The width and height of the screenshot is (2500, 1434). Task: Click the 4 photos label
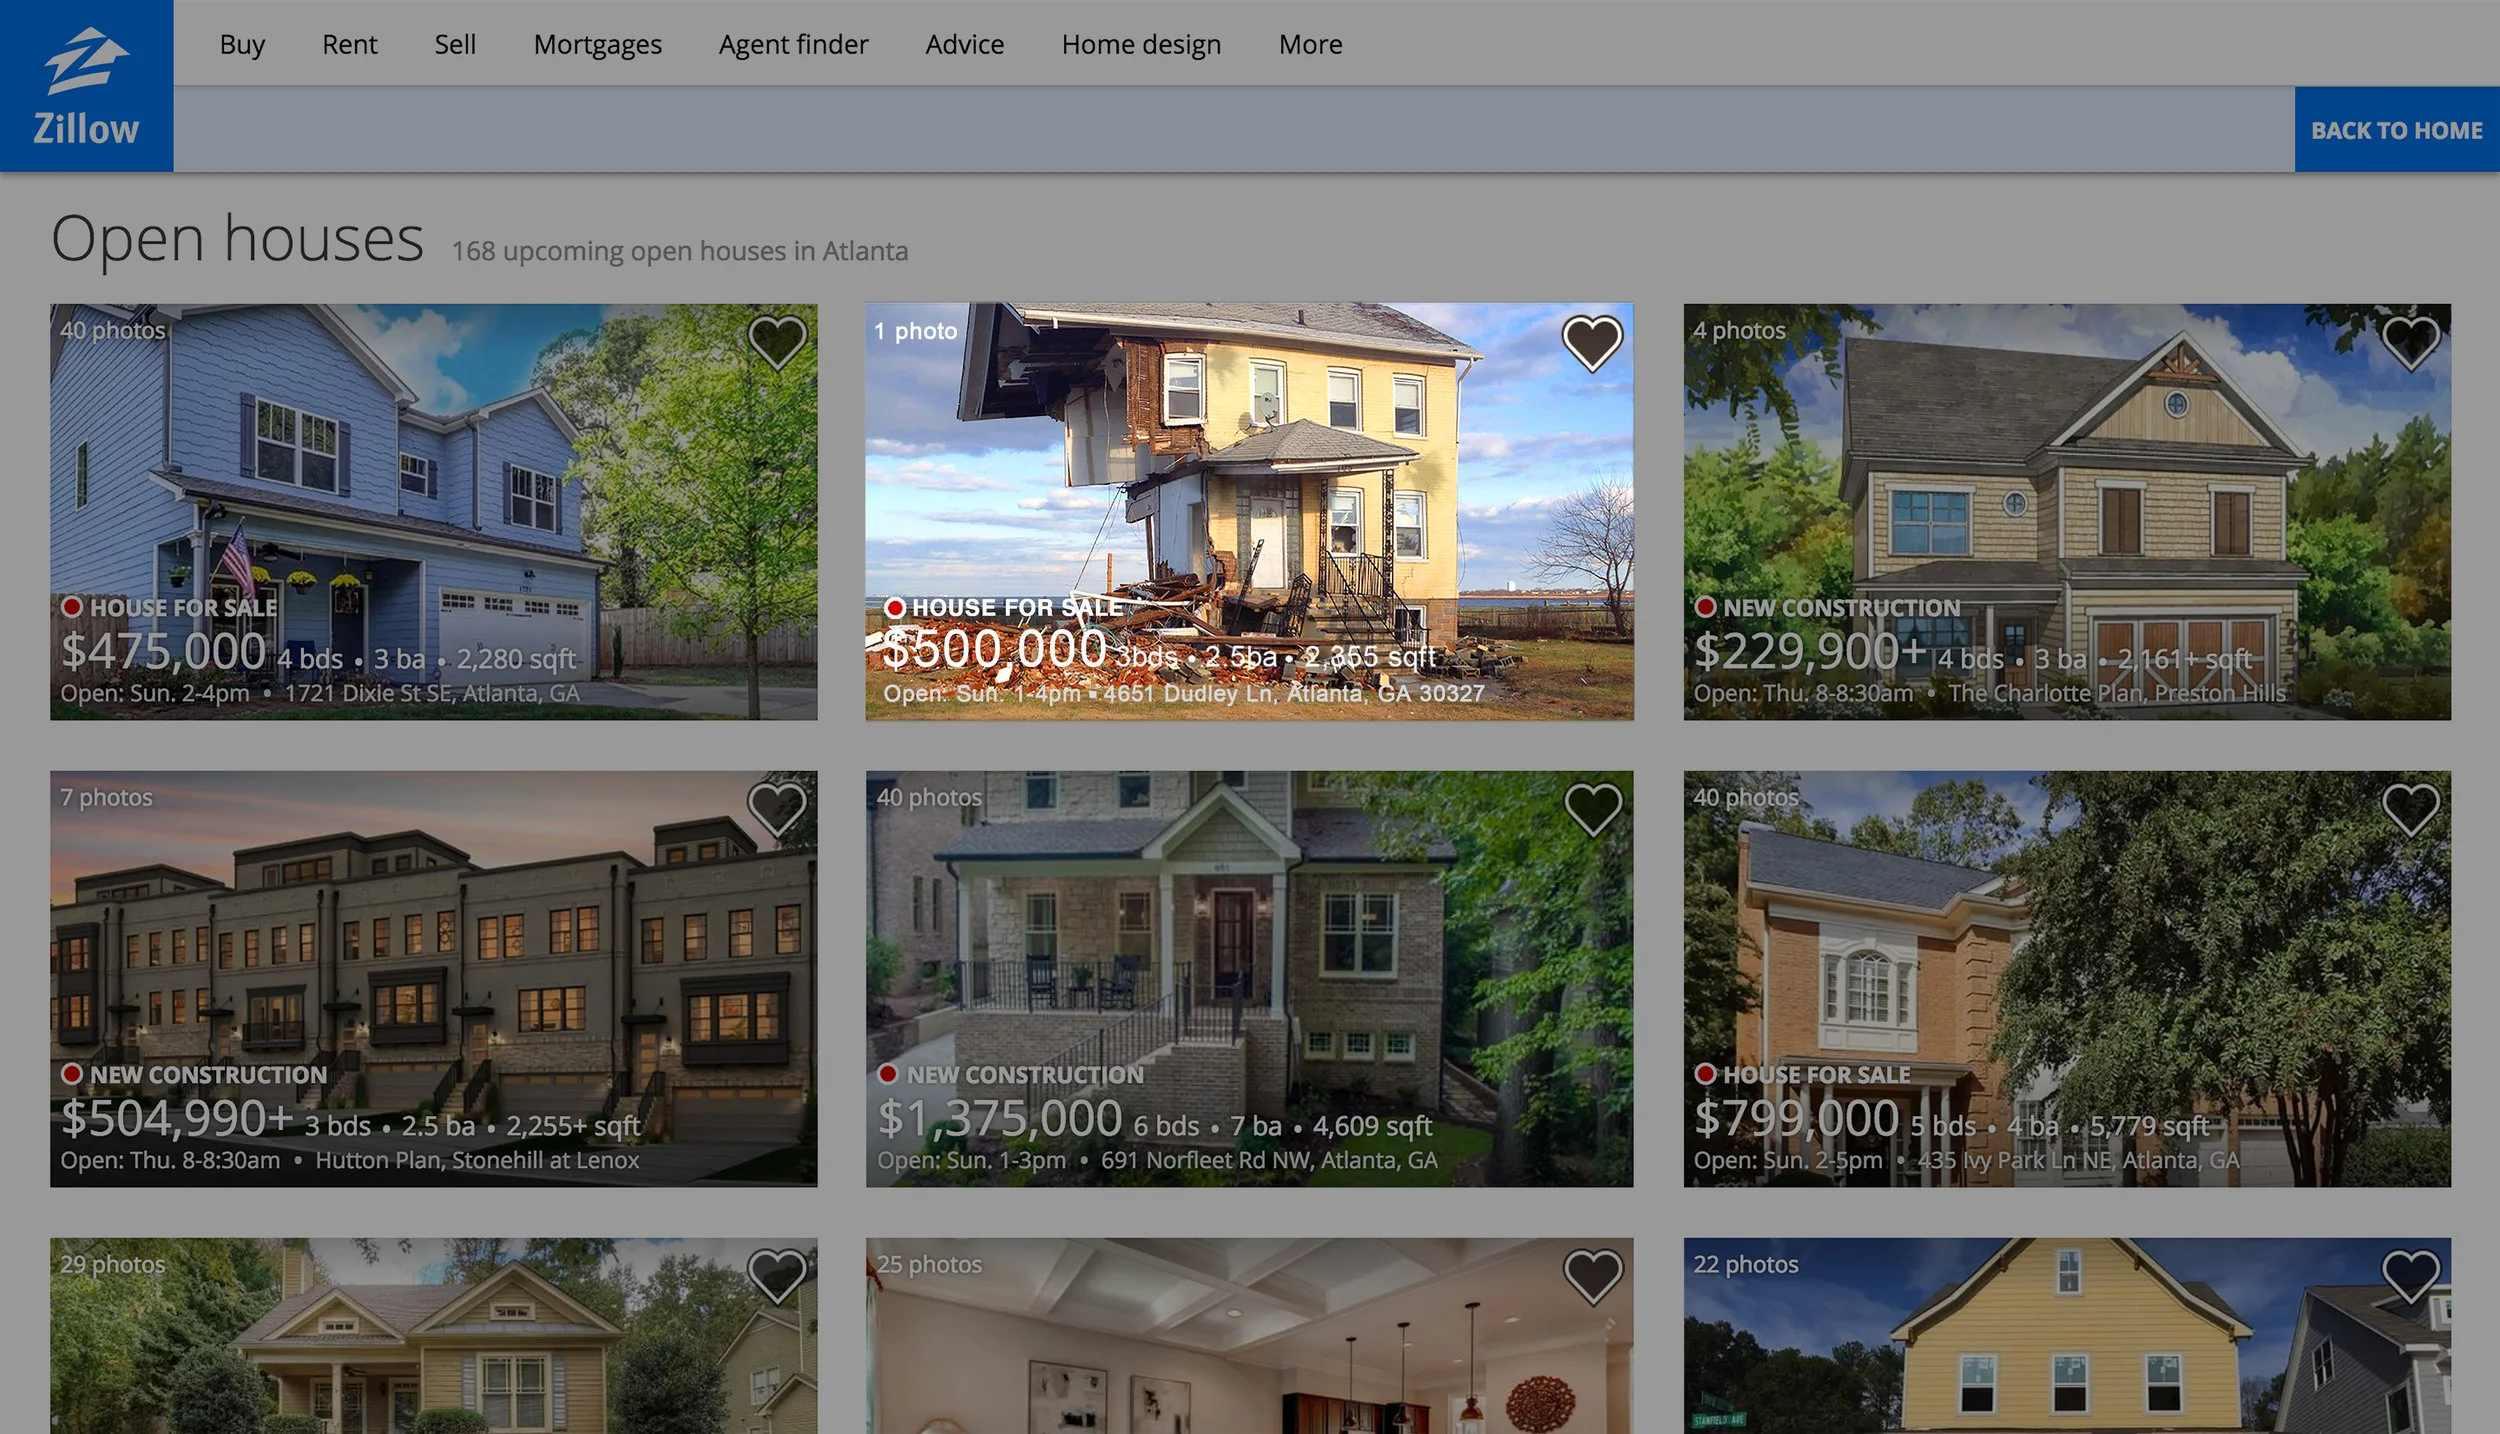pyautogui.click(x=1739, y=330)
